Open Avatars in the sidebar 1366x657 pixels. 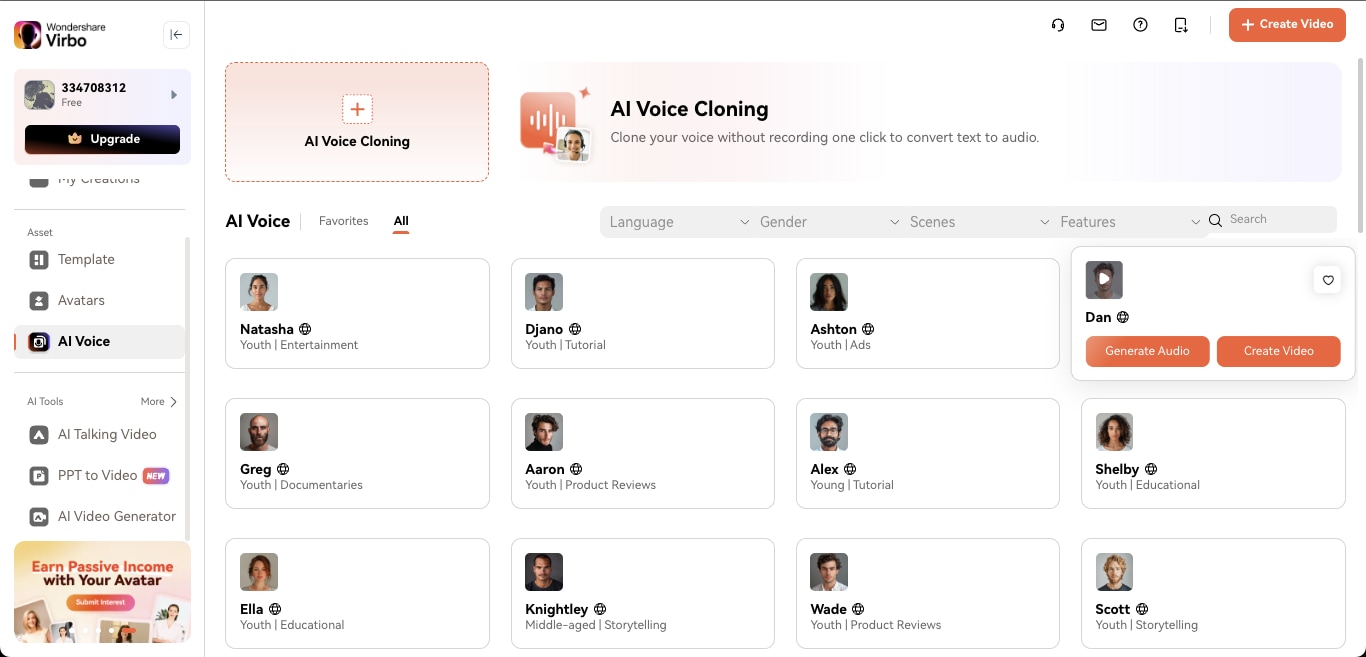[81, 300]
